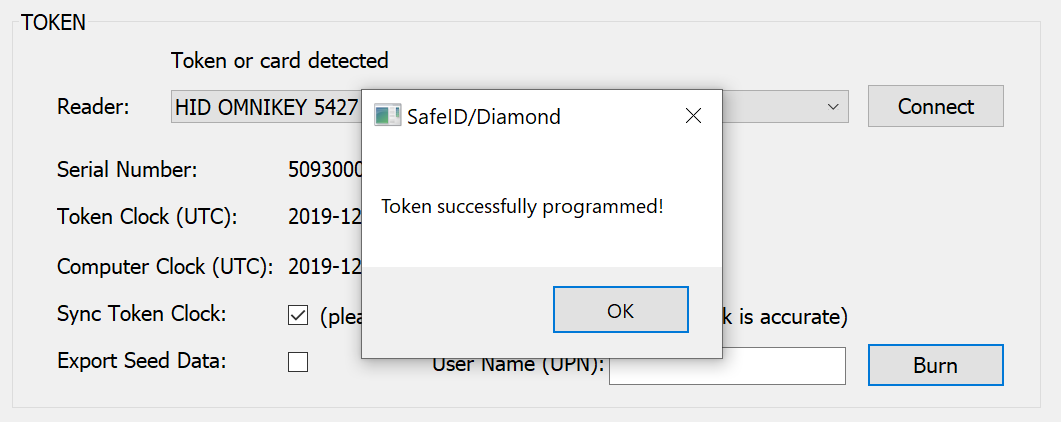
Task: Click the serial number value starting 5093000
Action: point(325,169)
